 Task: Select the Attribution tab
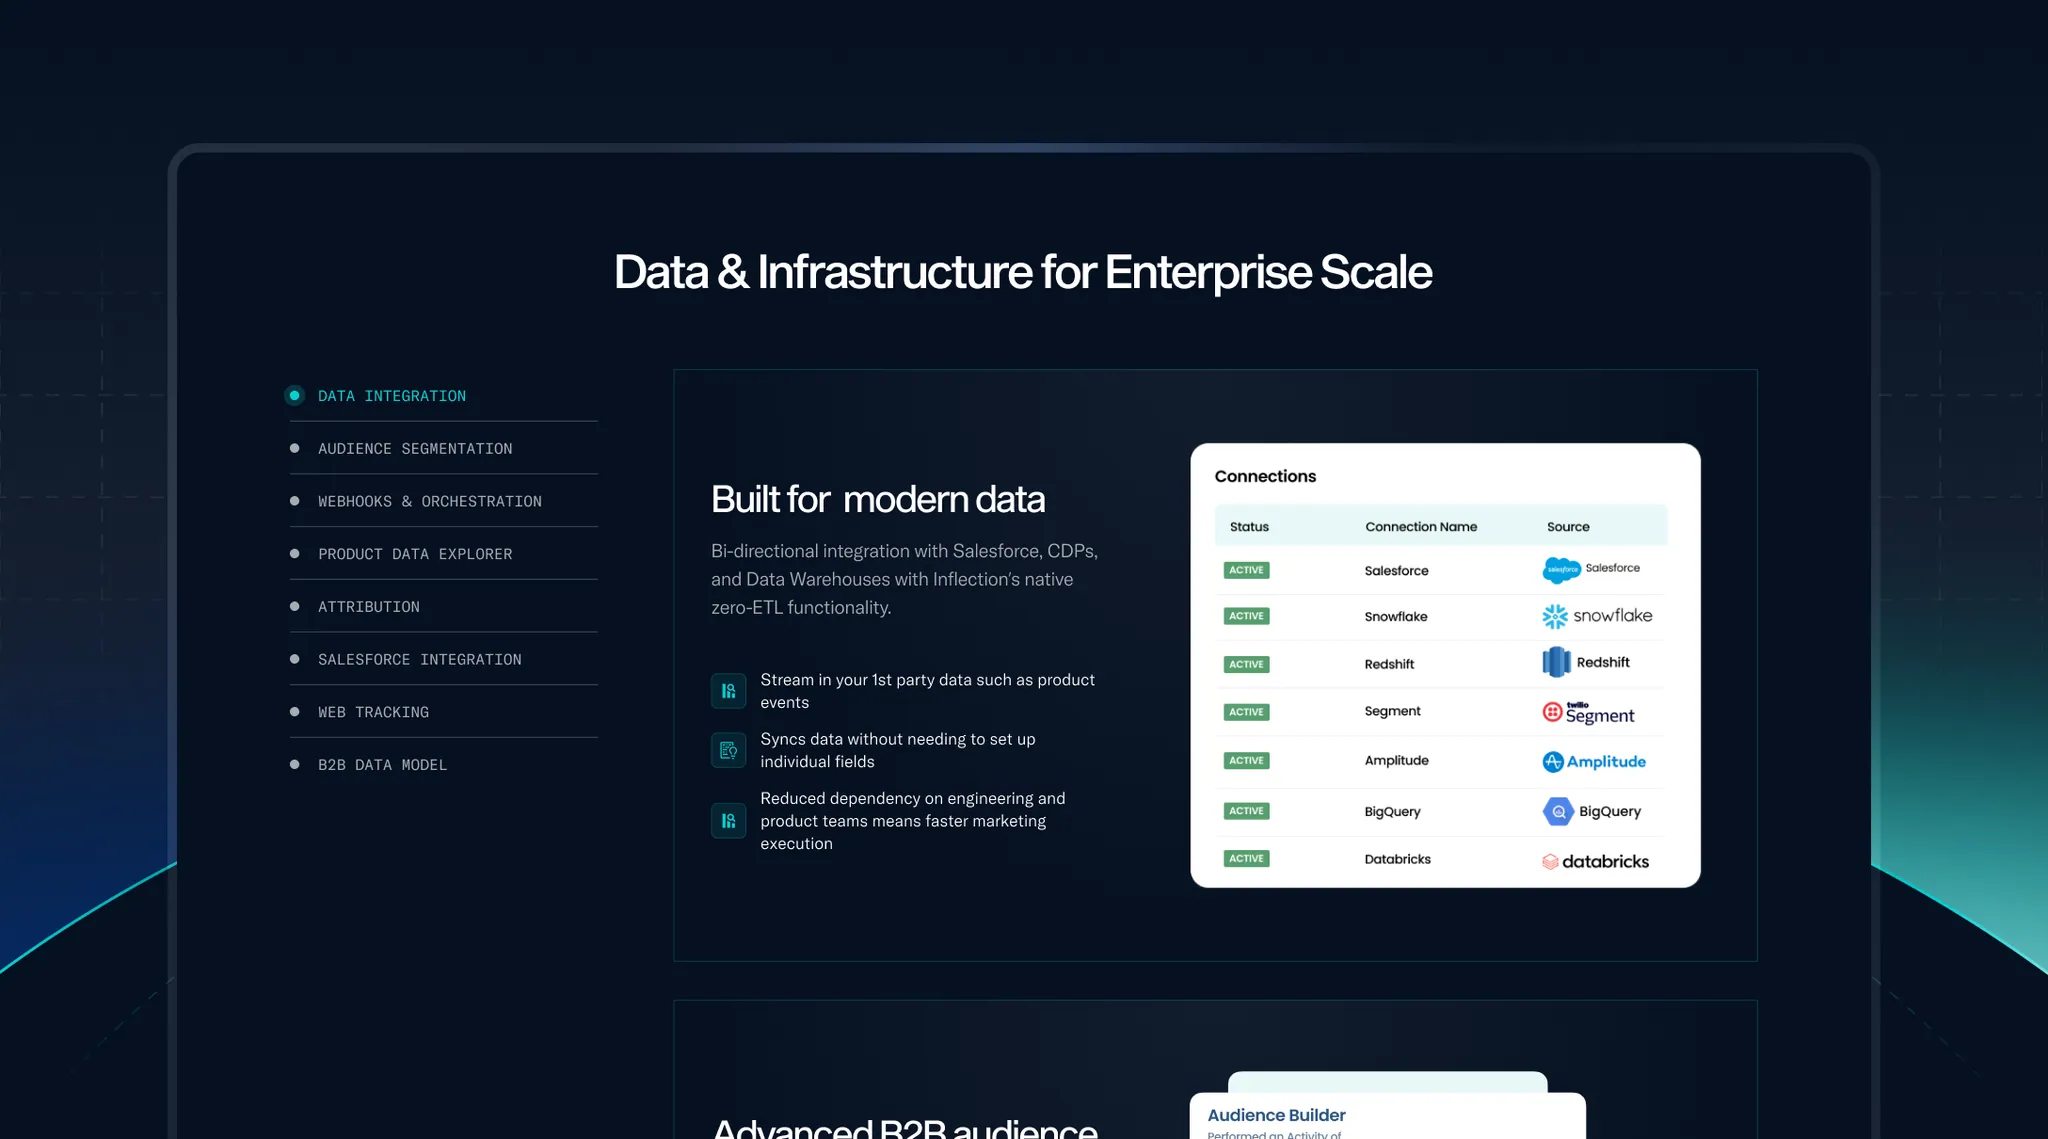click(x=369, y=607)
